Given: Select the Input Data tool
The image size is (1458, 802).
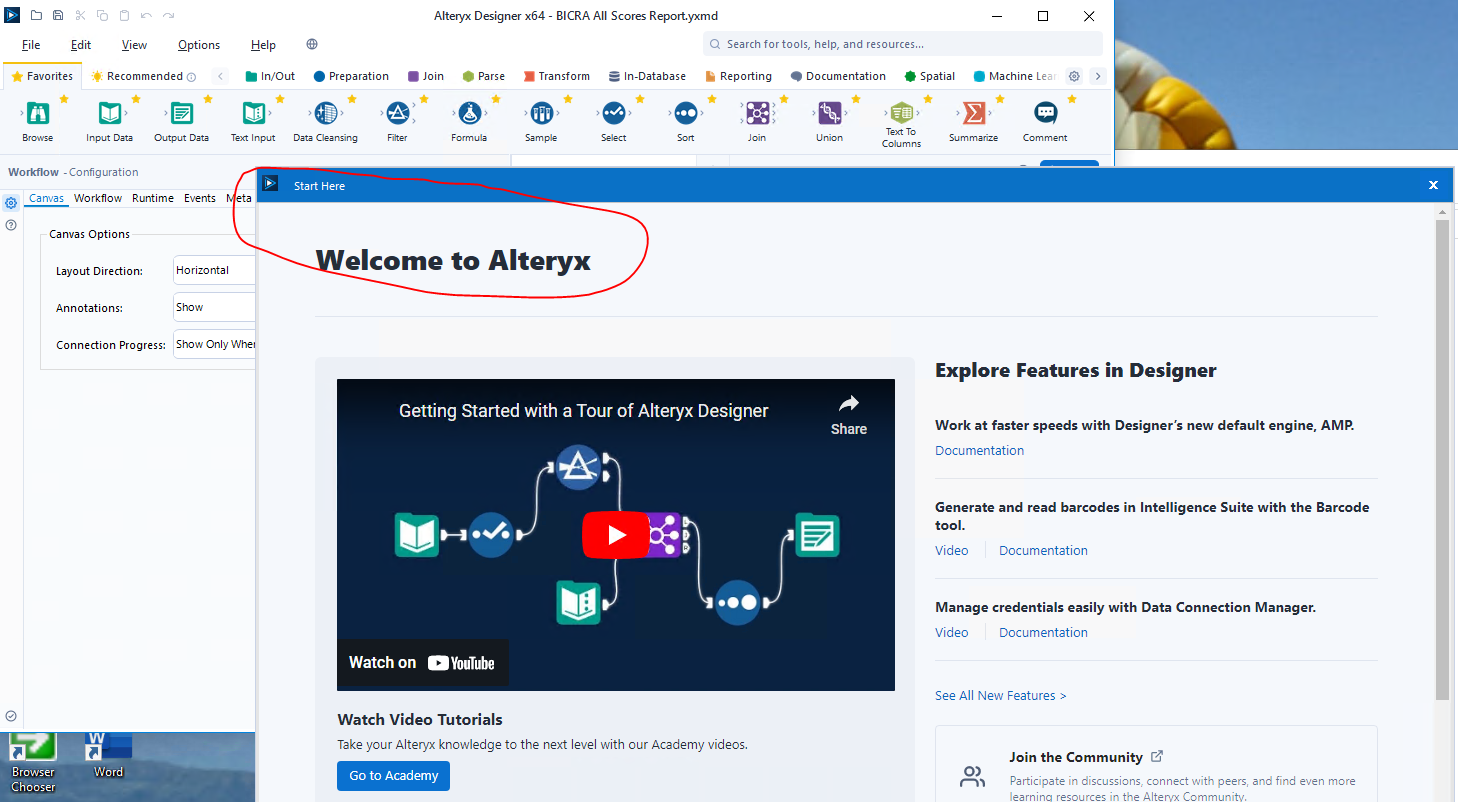Looking at the screenshot, I should [109, 115].
